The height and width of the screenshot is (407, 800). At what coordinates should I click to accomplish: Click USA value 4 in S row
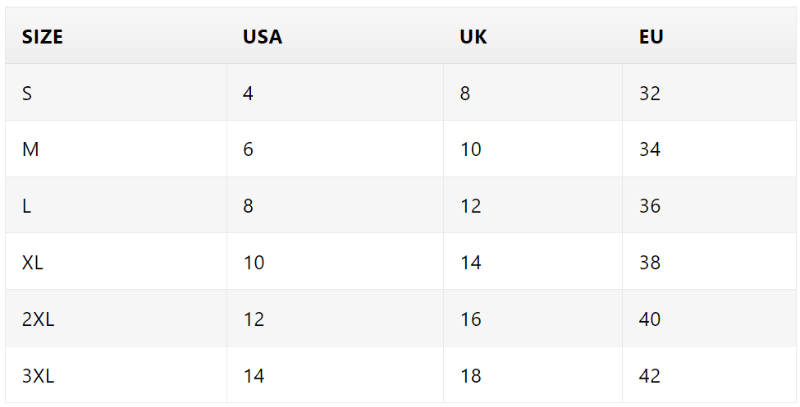point(248,93)
